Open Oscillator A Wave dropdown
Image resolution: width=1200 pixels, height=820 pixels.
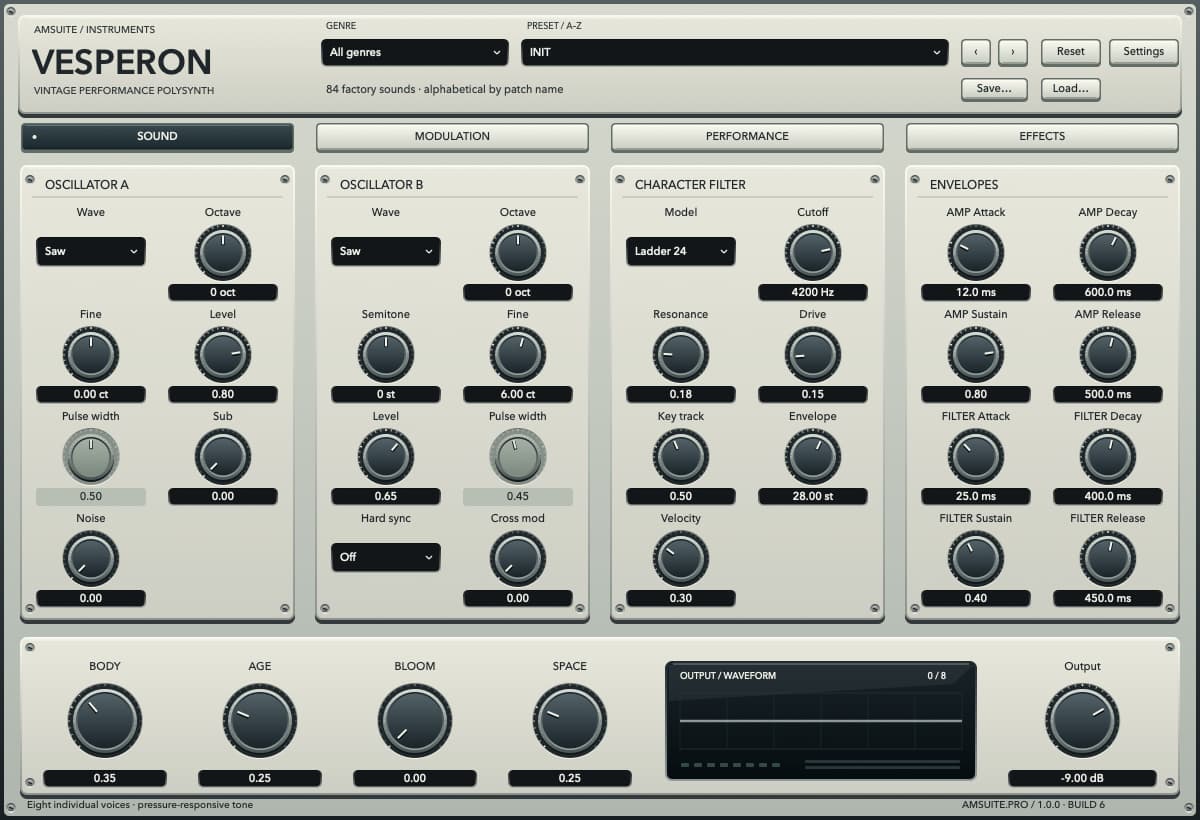click(91, 251)
